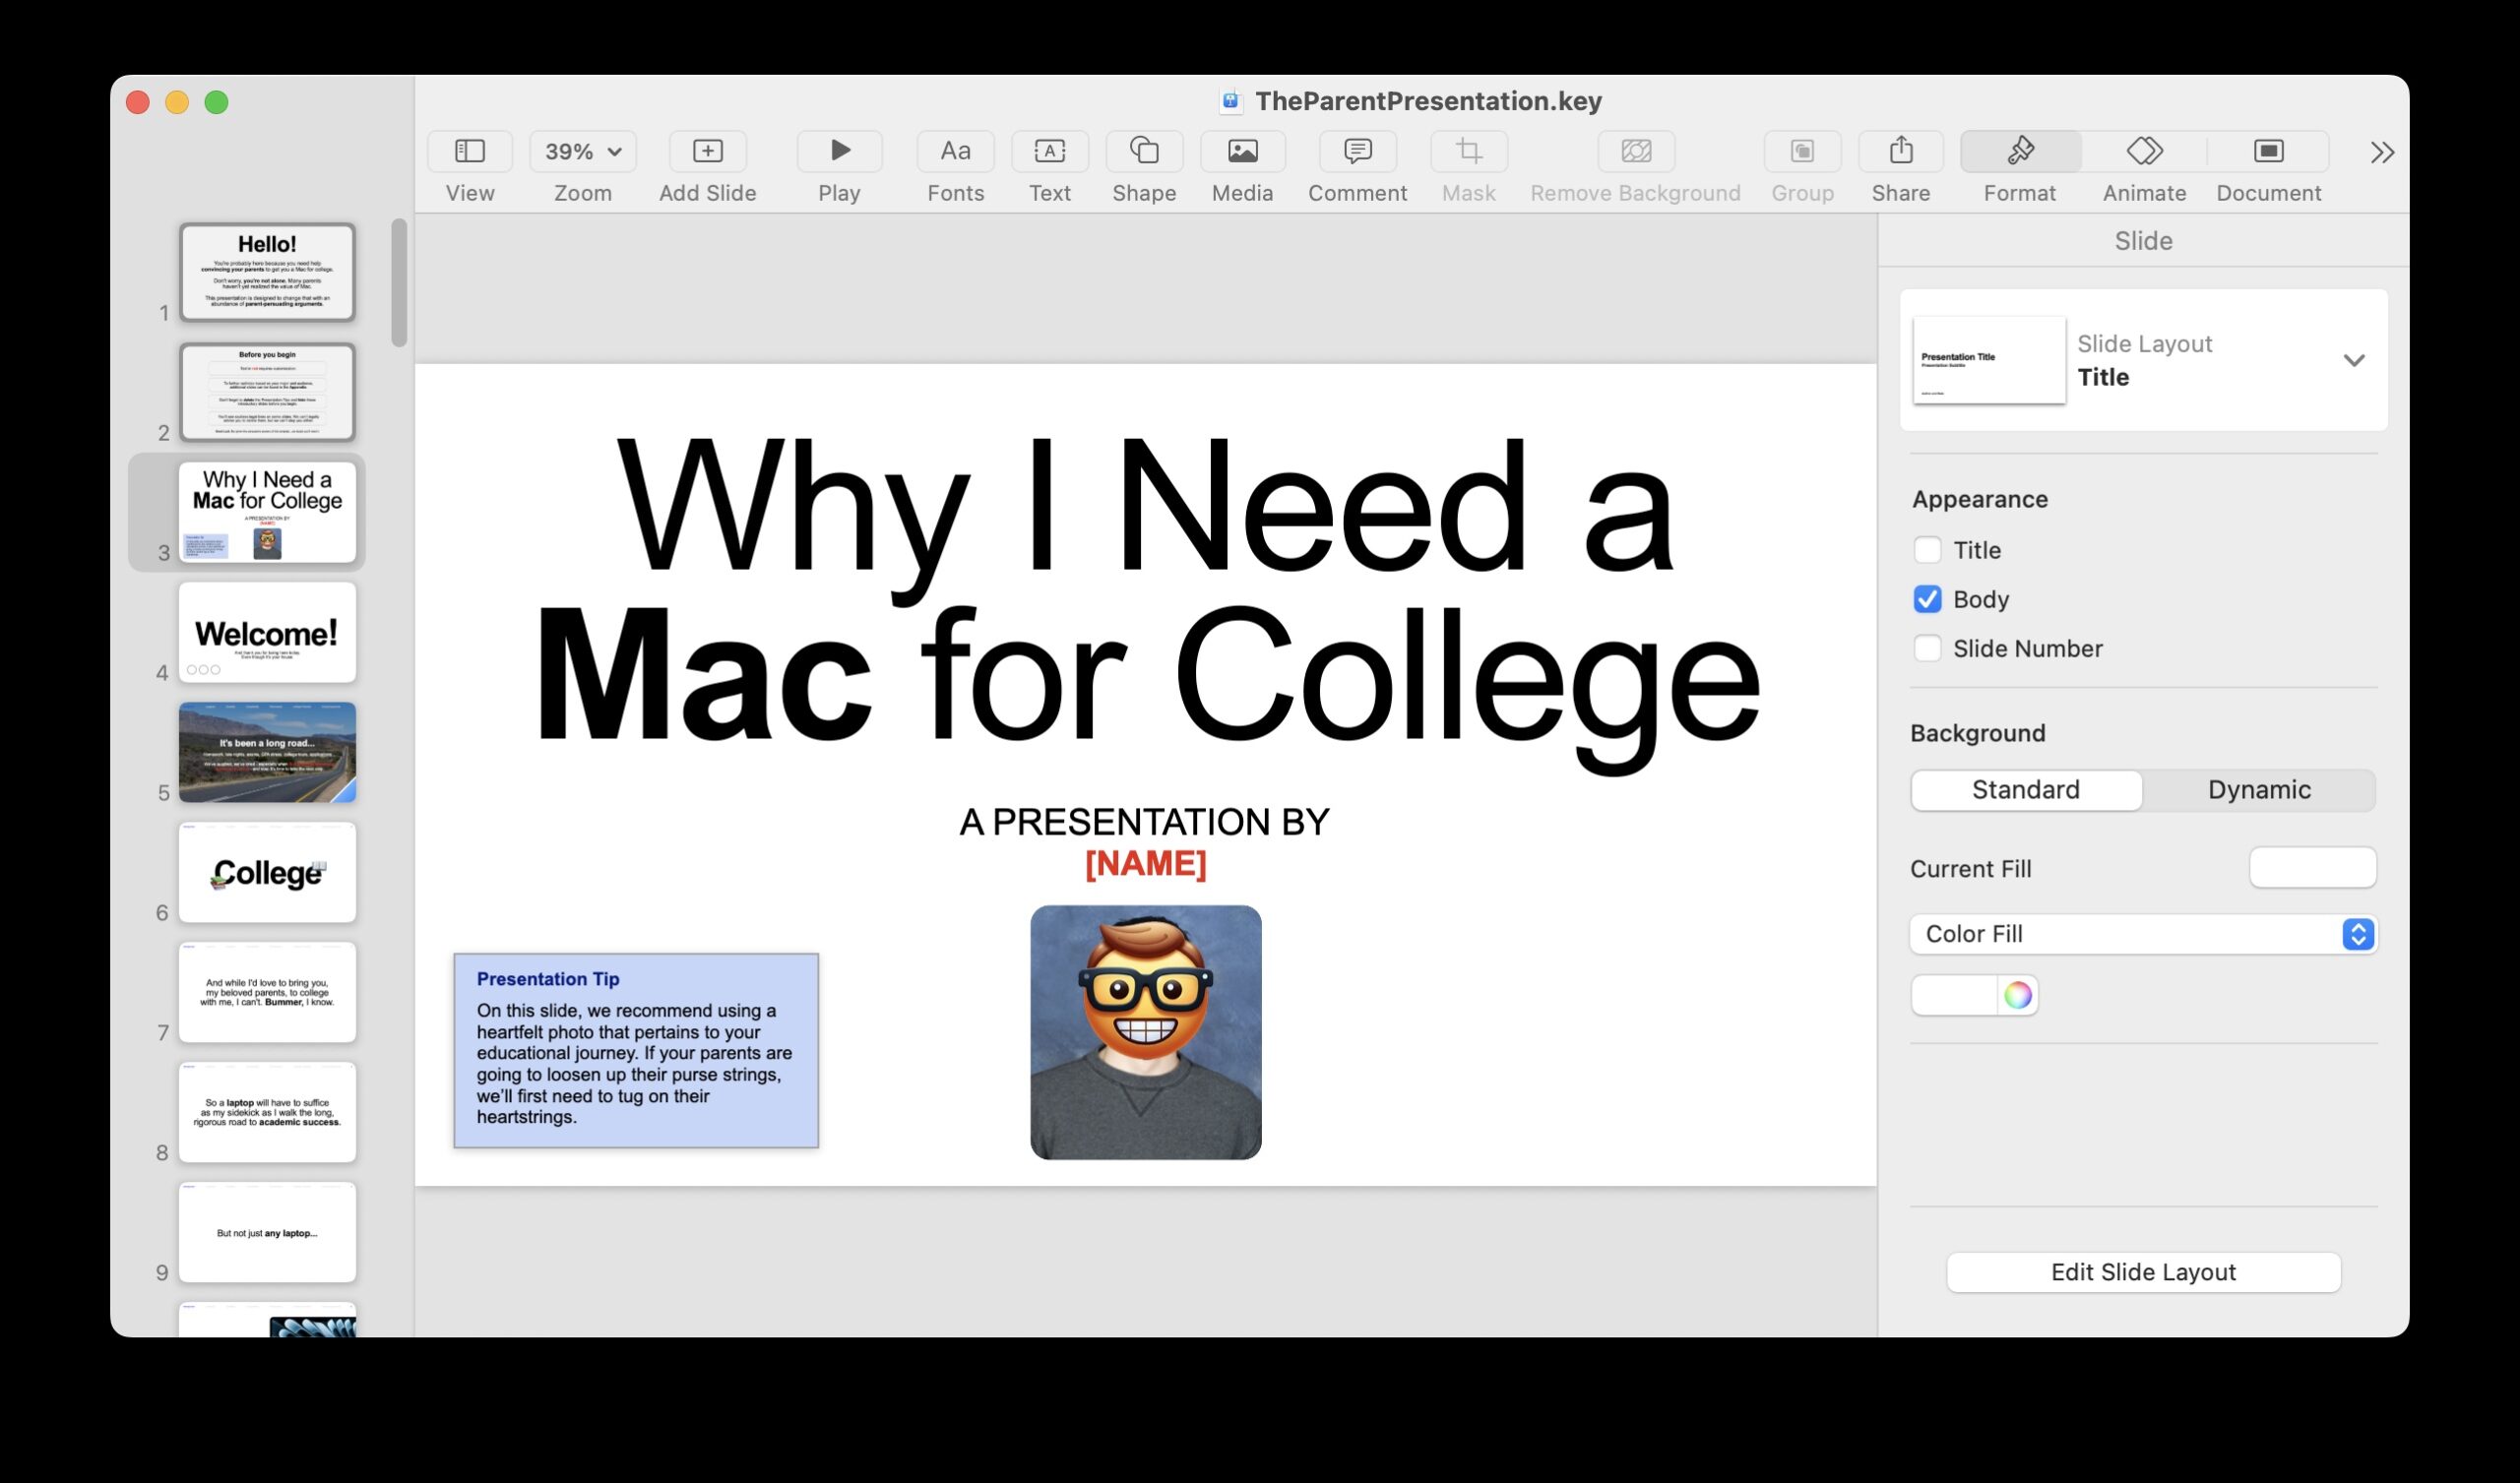Viewport: 2520px width, 1483px height.
Task: Open the Document inspector icon
Action: (x=2268, y=151)
